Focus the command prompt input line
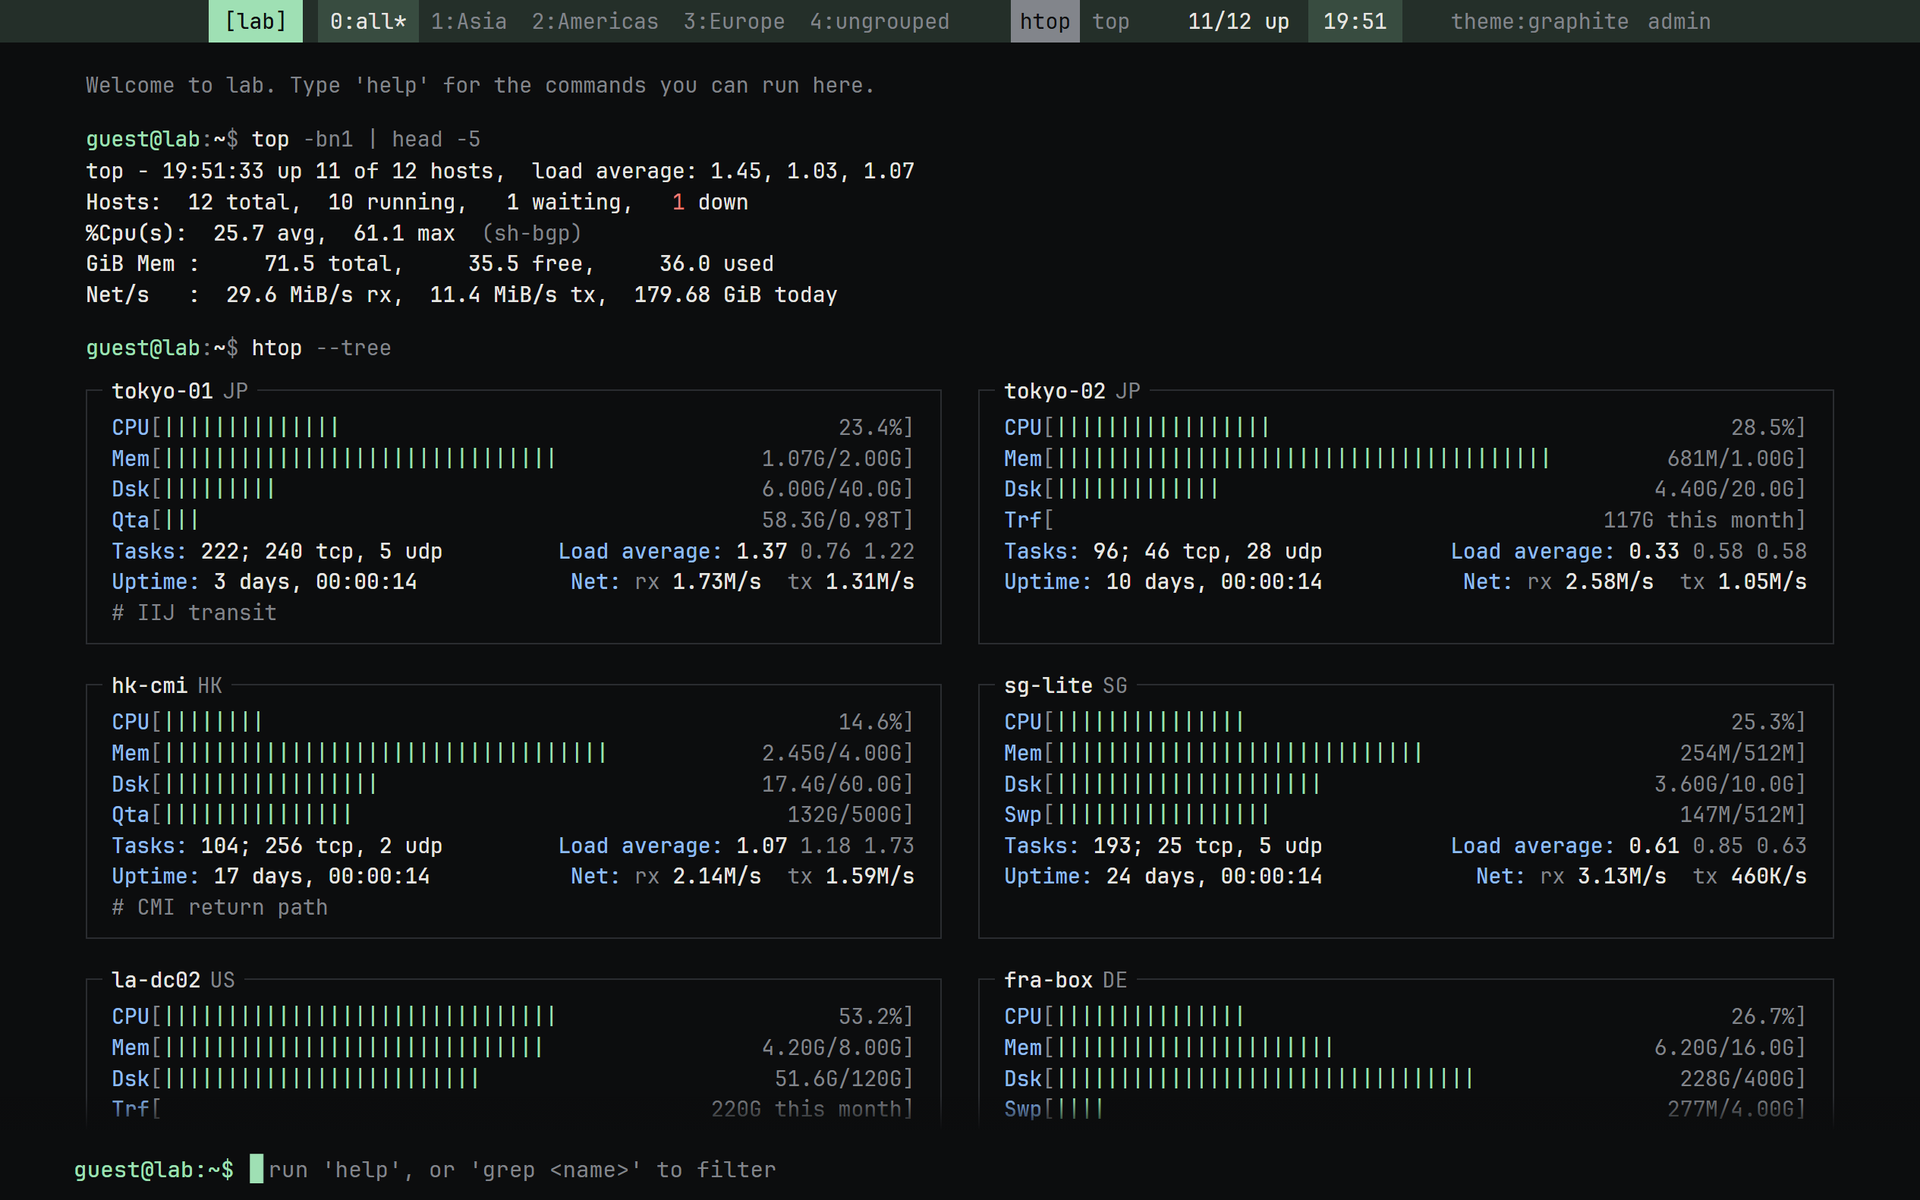This screenshot has height=1200, width=1920. click(x=960, y=1169)
